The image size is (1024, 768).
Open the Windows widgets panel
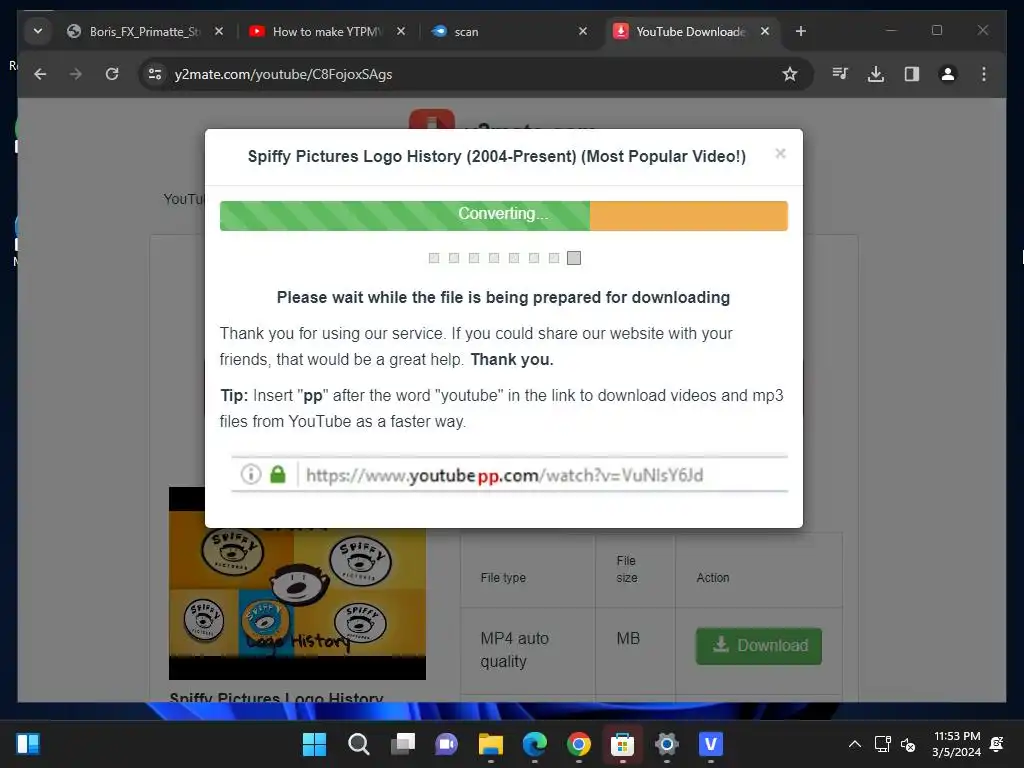tap(28, 744)
